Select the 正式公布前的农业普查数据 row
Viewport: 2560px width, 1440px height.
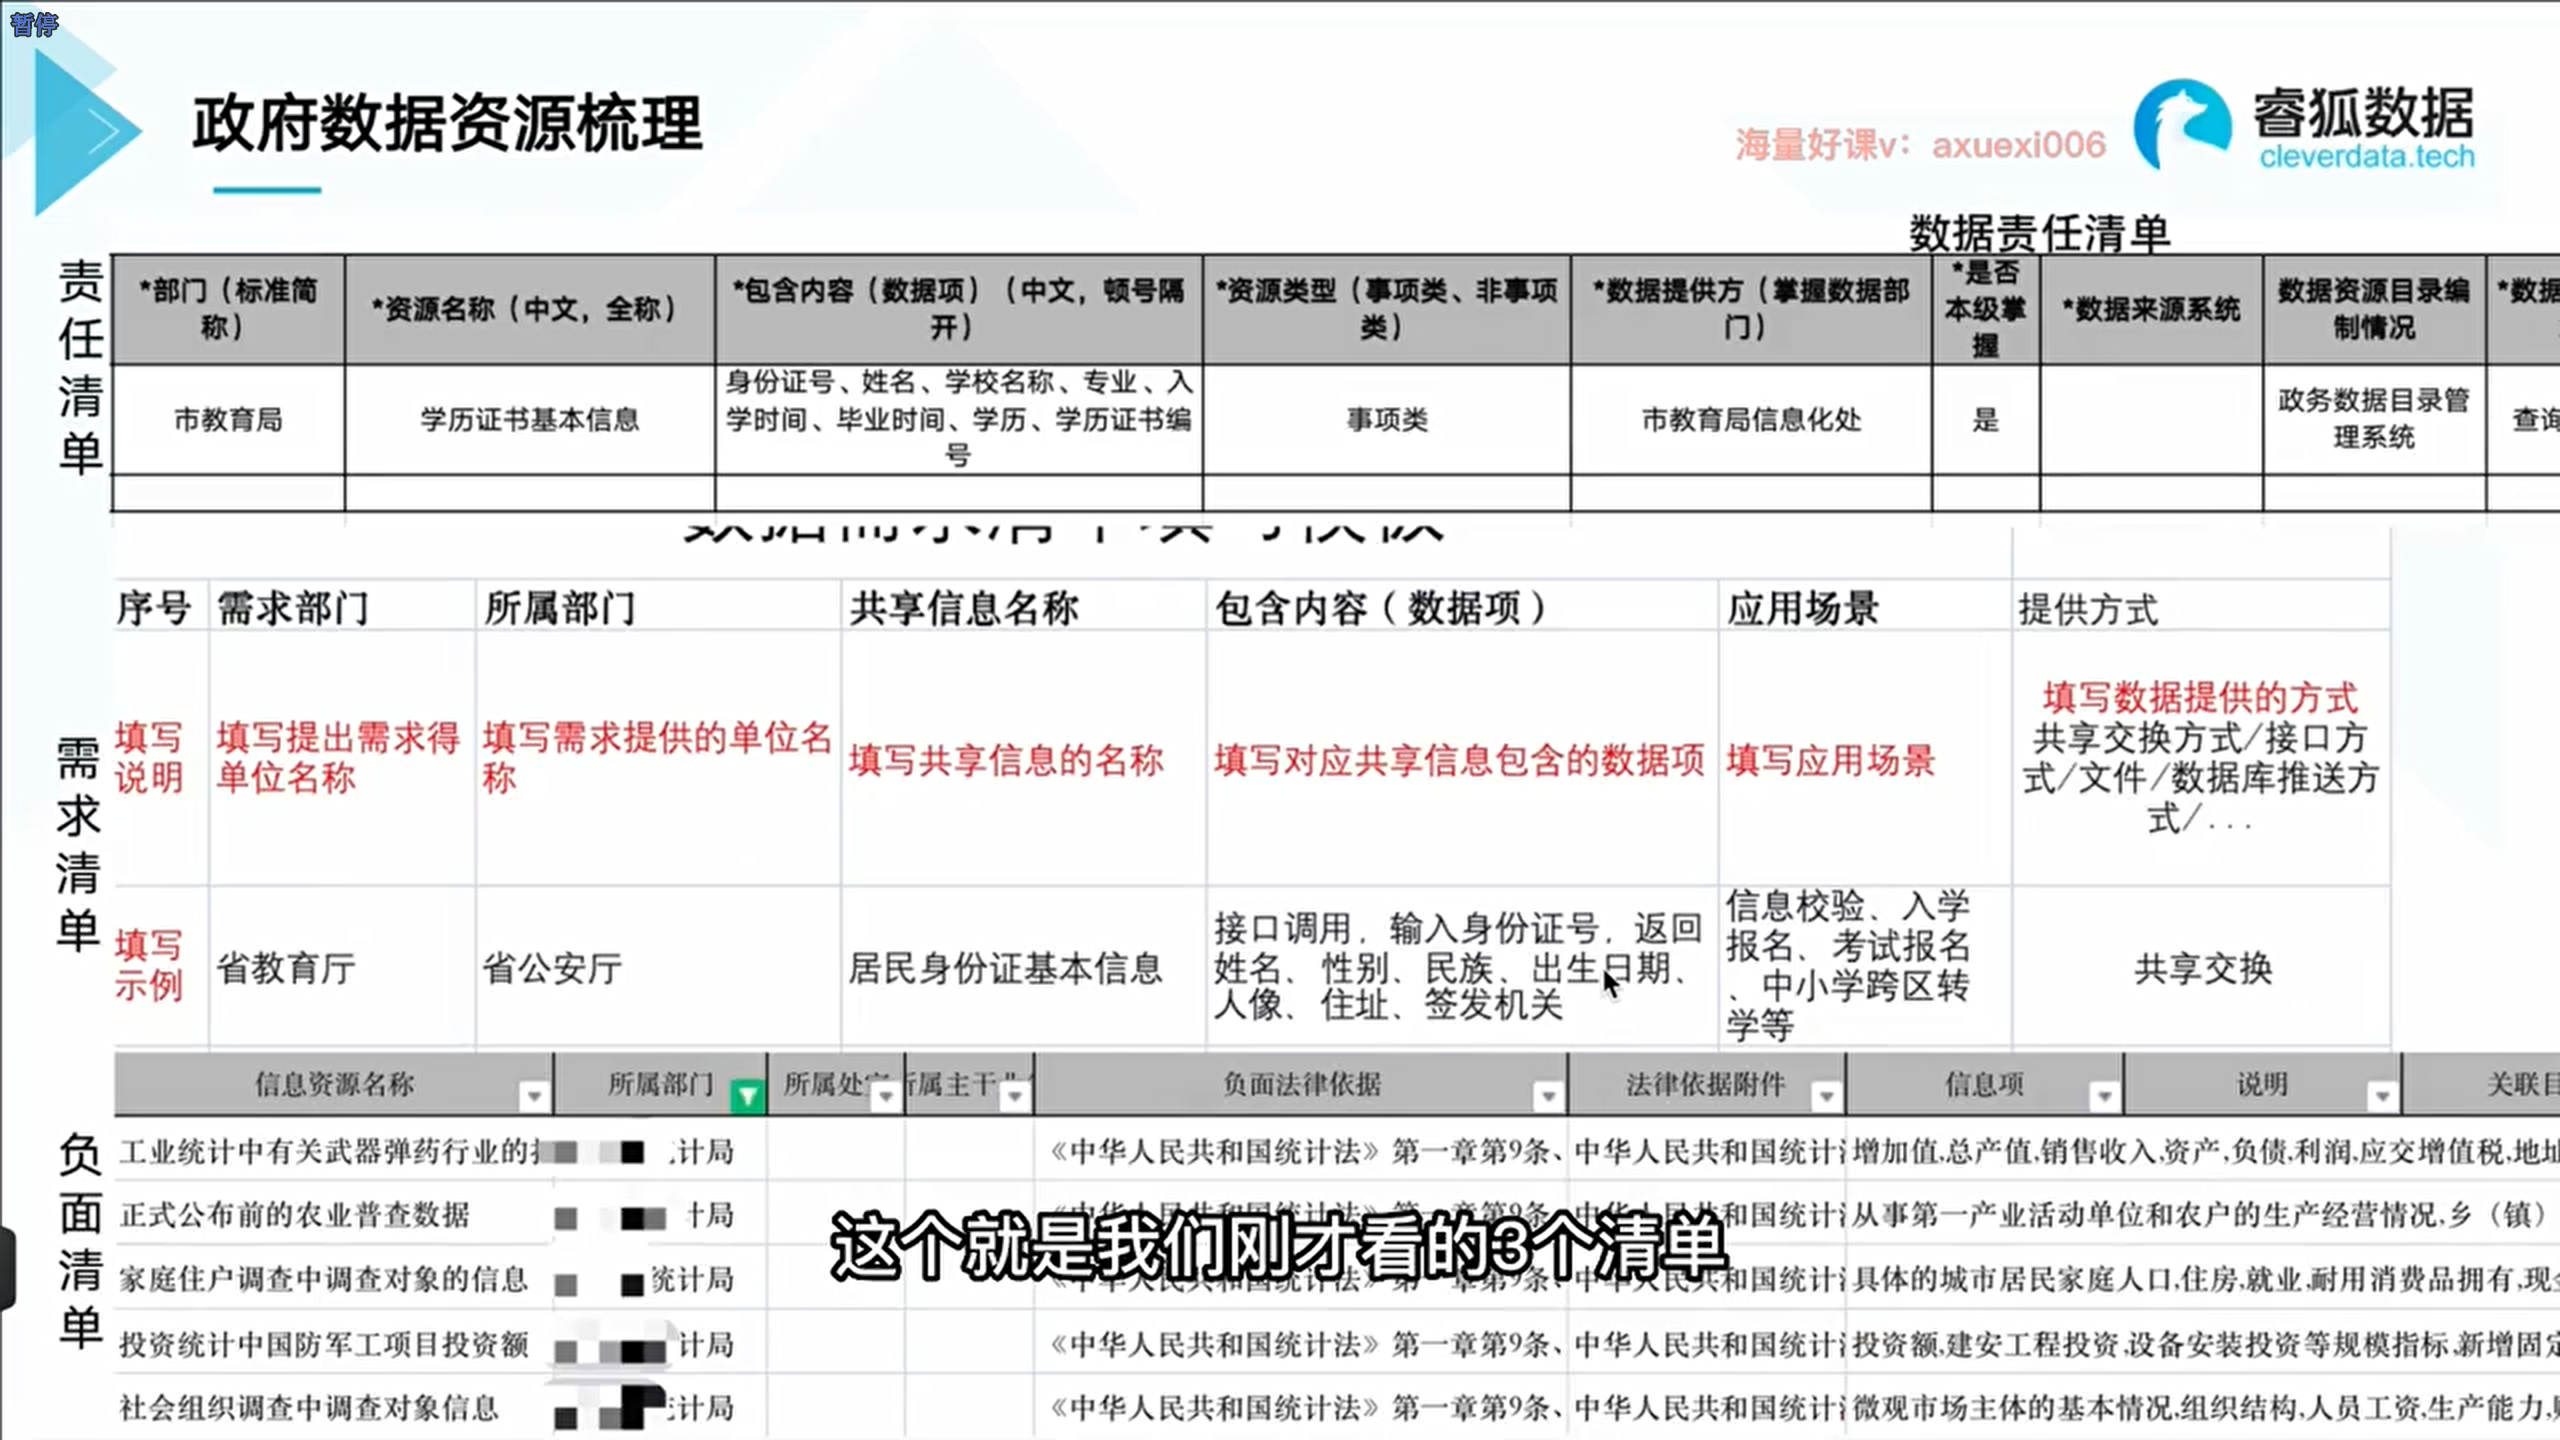[x=1337, y=1215]
